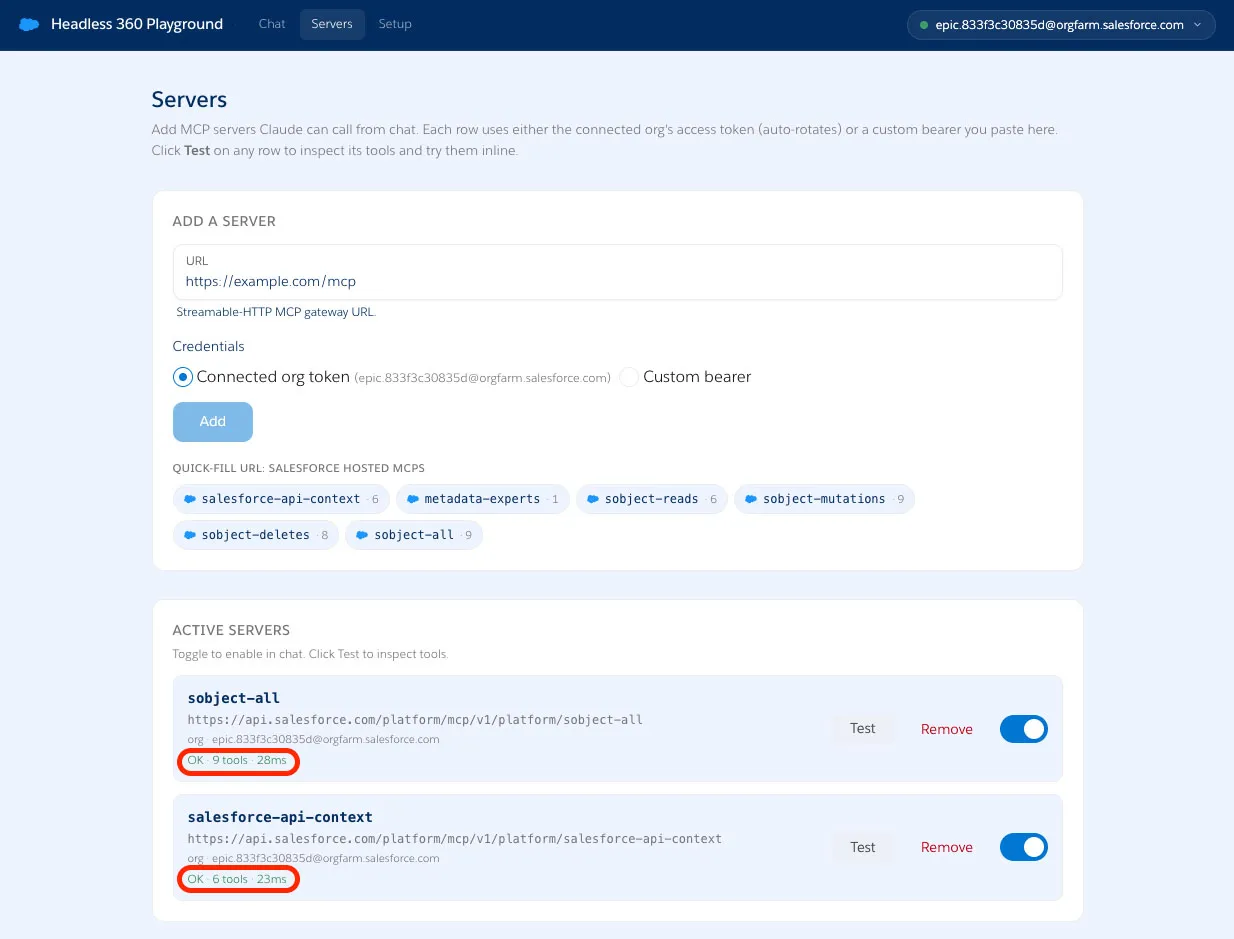
Task: Quick-fill the sobject-mutations chip
Action: (824, 499)
